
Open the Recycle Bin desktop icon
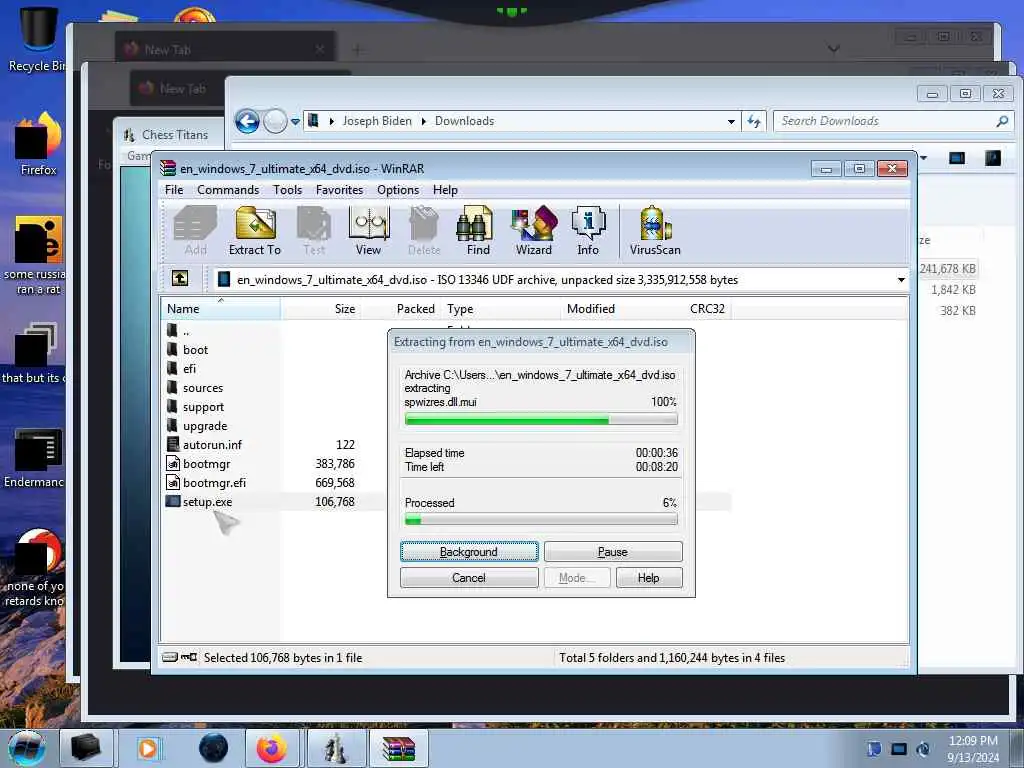tap(37, 38)
